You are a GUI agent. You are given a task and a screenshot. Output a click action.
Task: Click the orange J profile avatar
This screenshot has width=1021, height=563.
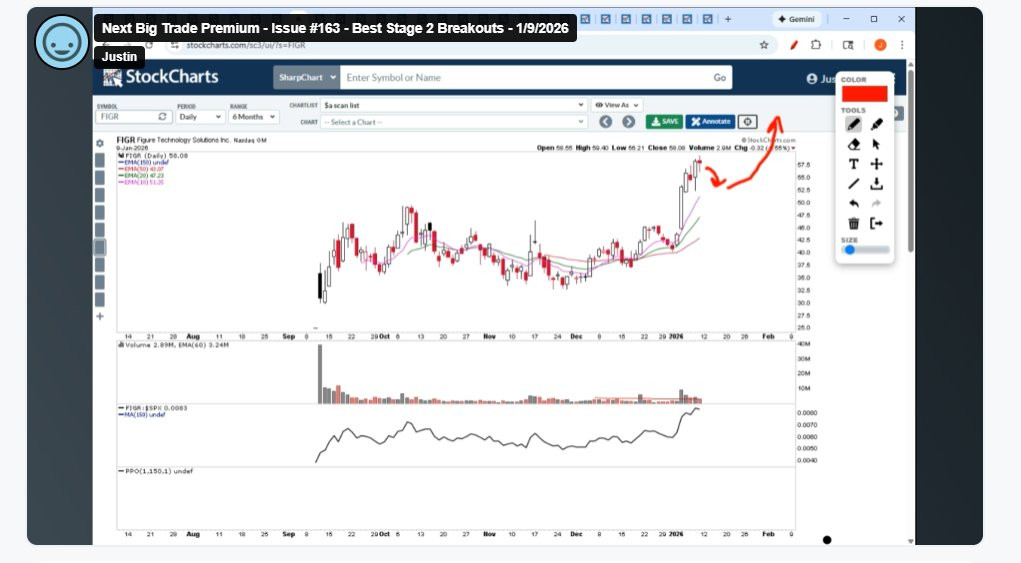point(880,45)
